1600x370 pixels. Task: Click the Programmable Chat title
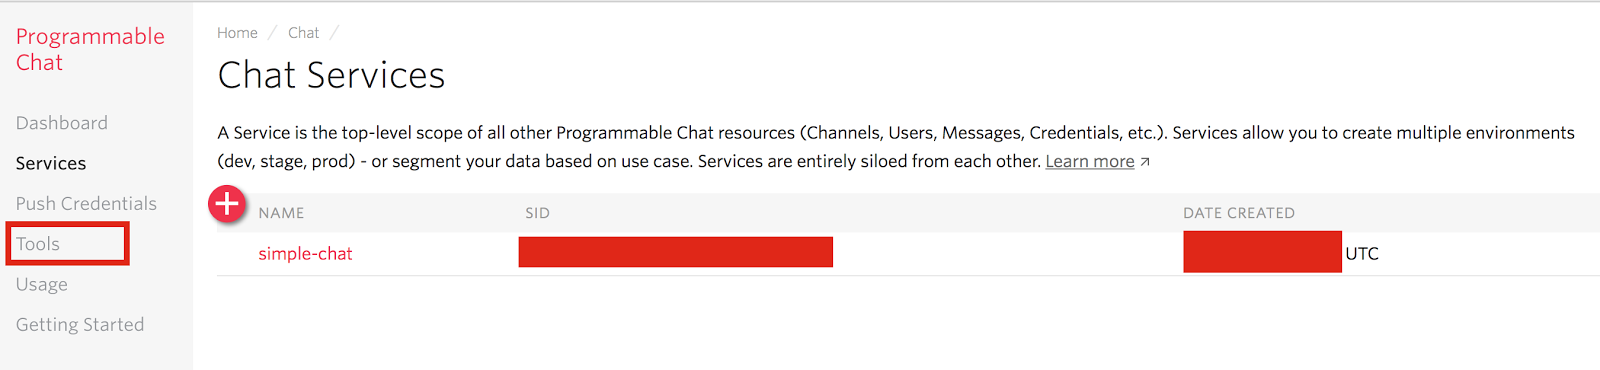(x=90, y=49)
